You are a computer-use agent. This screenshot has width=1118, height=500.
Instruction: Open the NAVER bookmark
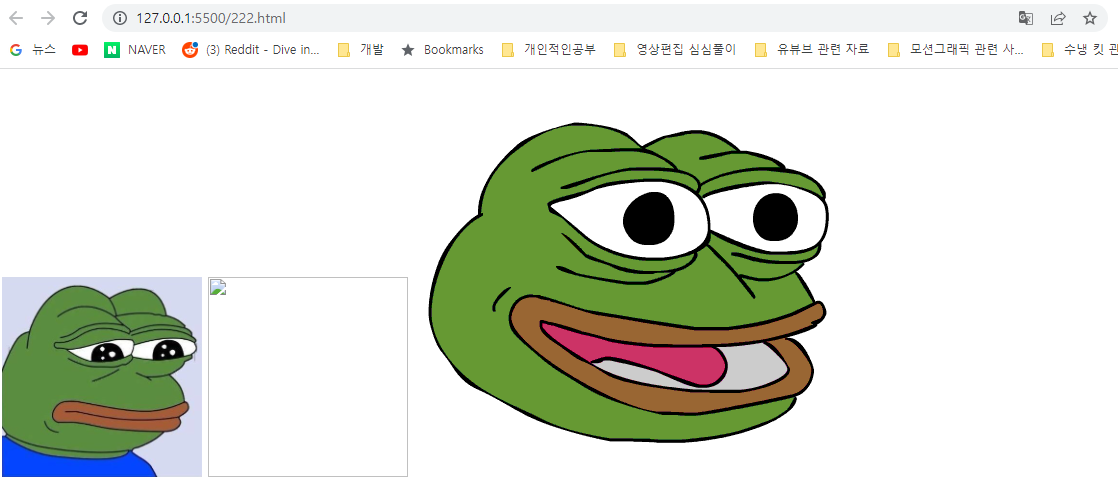(x=135, y=49)
